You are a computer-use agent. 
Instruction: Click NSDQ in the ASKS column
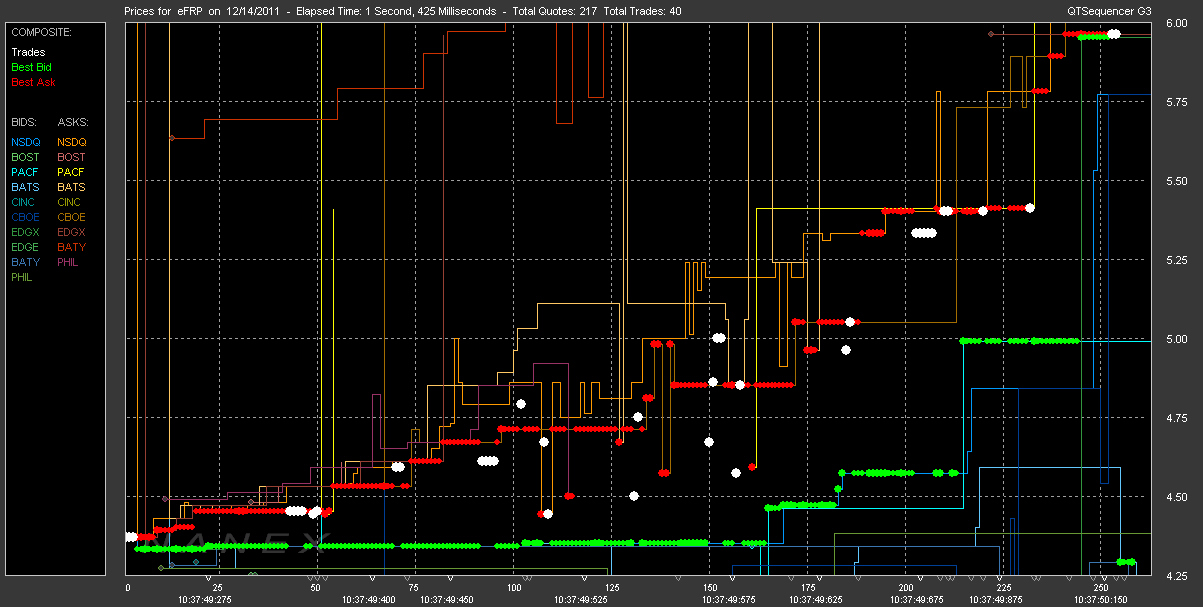[71, 142]
